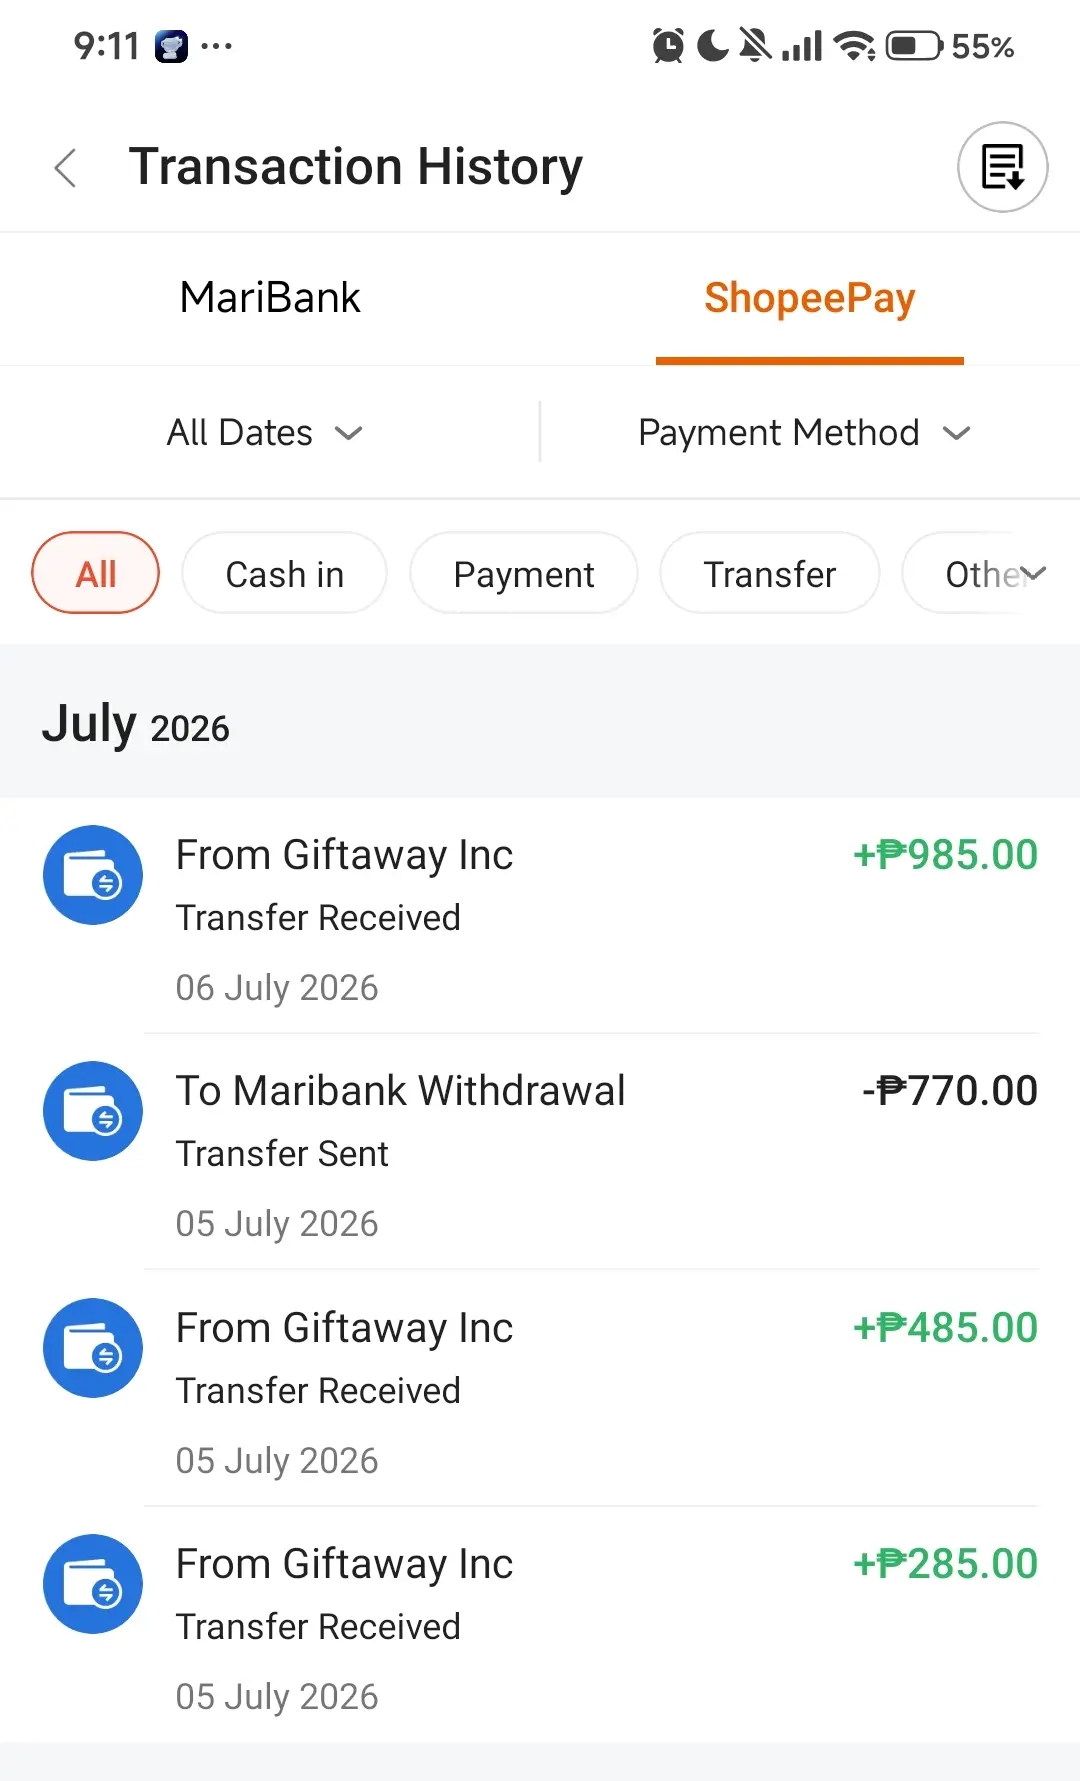Tap wallet icon for ₱485.00 transfer
This screenshot has height=1781, width=1080.
tap(93, 1348)
